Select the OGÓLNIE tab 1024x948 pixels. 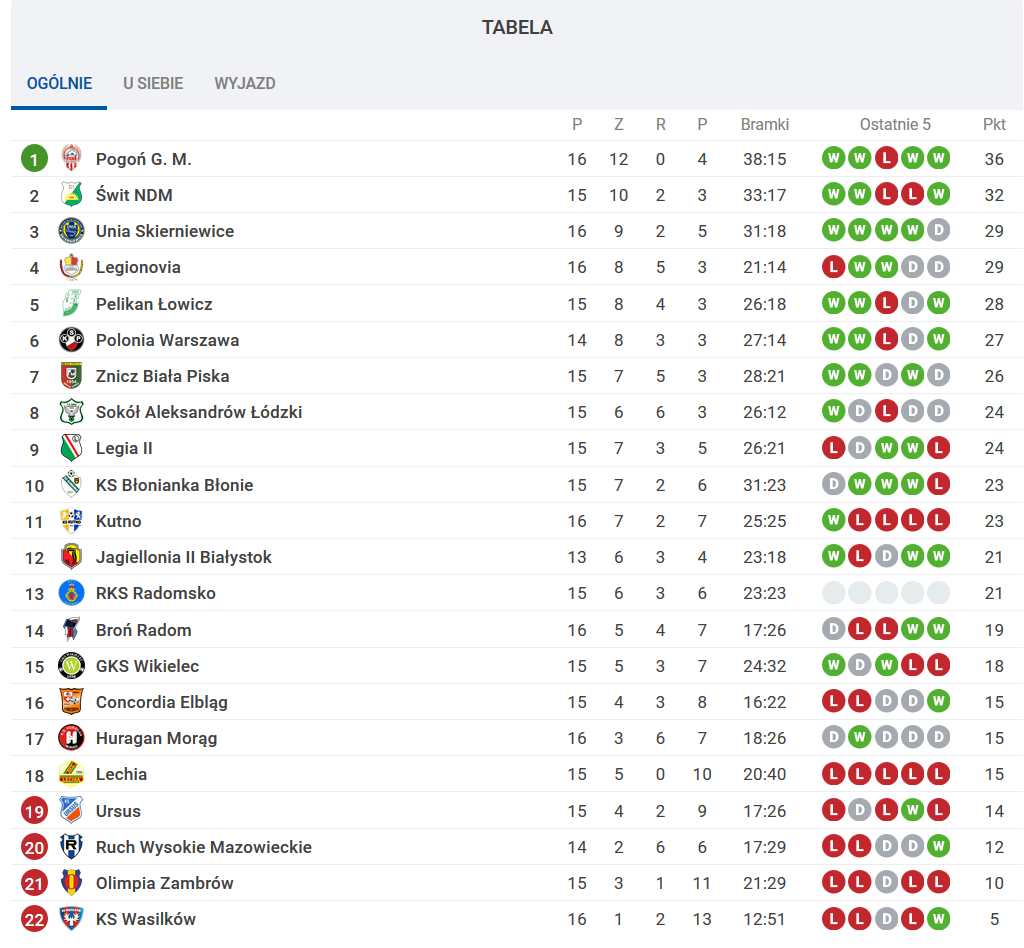click(x=59, y=84)
